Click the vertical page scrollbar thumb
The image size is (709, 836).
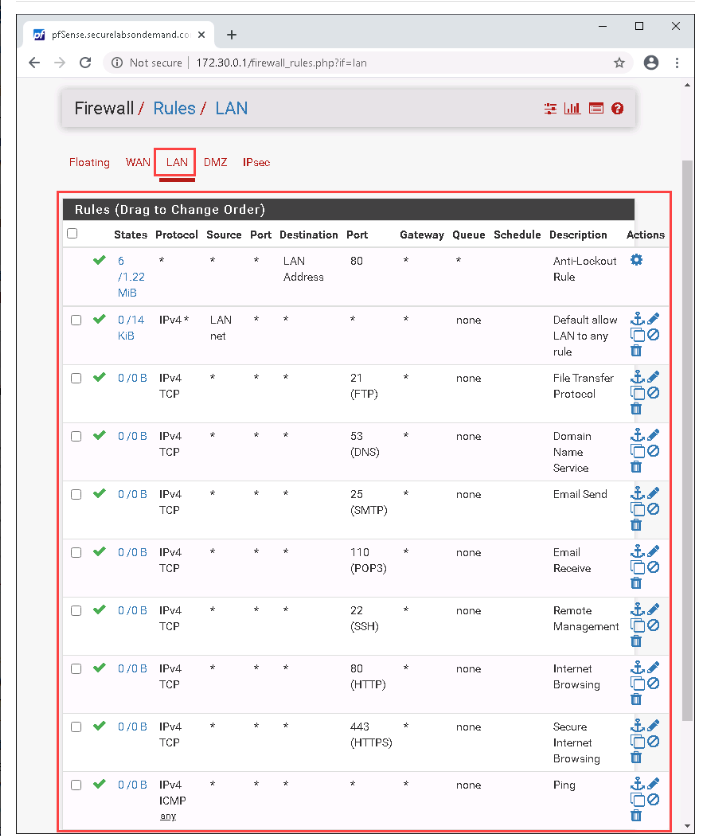(687, 440)
